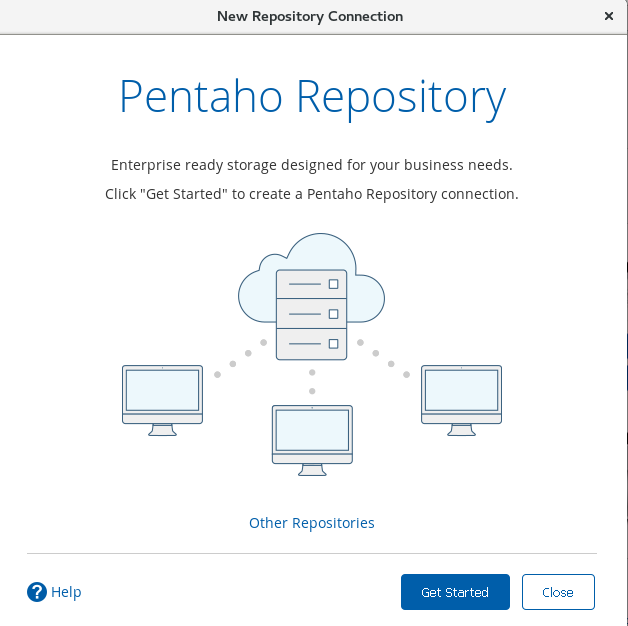This screenshot has height=626, width=628.
Task: Click the Pentaho Repository heading
Action: pyautogui.click(x=312, y=97)
